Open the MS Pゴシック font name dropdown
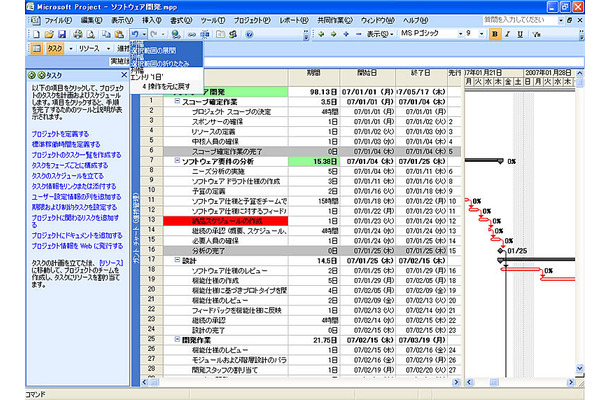The image size is (610, 400). [x=460, y=34]
